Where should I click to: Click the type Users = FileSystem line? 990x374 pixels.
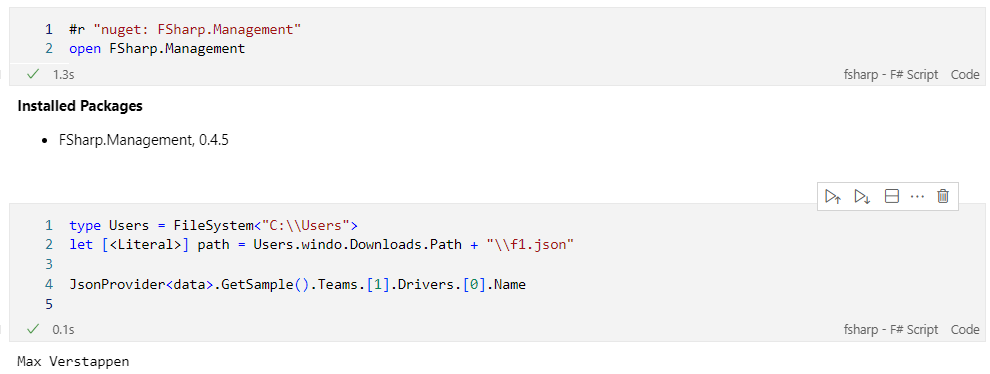pyautogui.click(x=213, y=226)
